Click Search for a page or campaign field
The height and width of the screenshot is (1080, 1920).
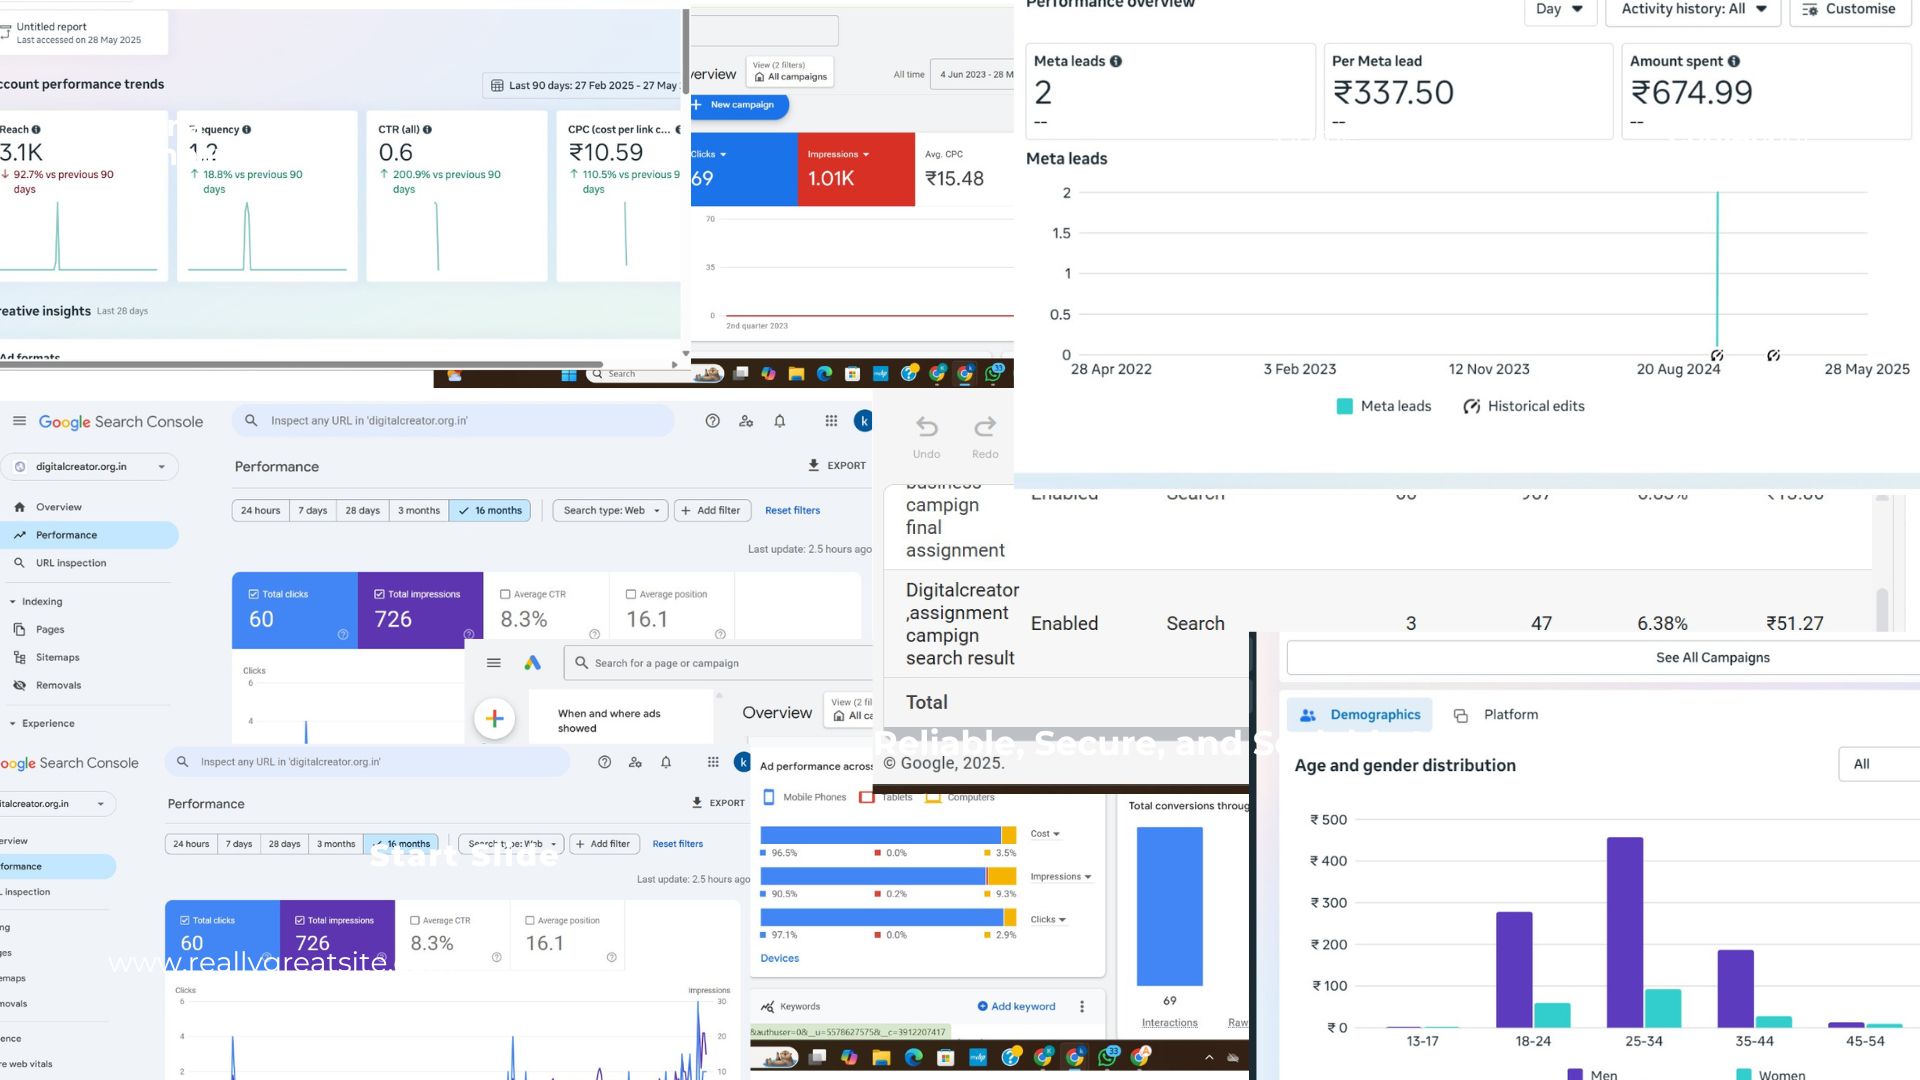click(718, 663)
